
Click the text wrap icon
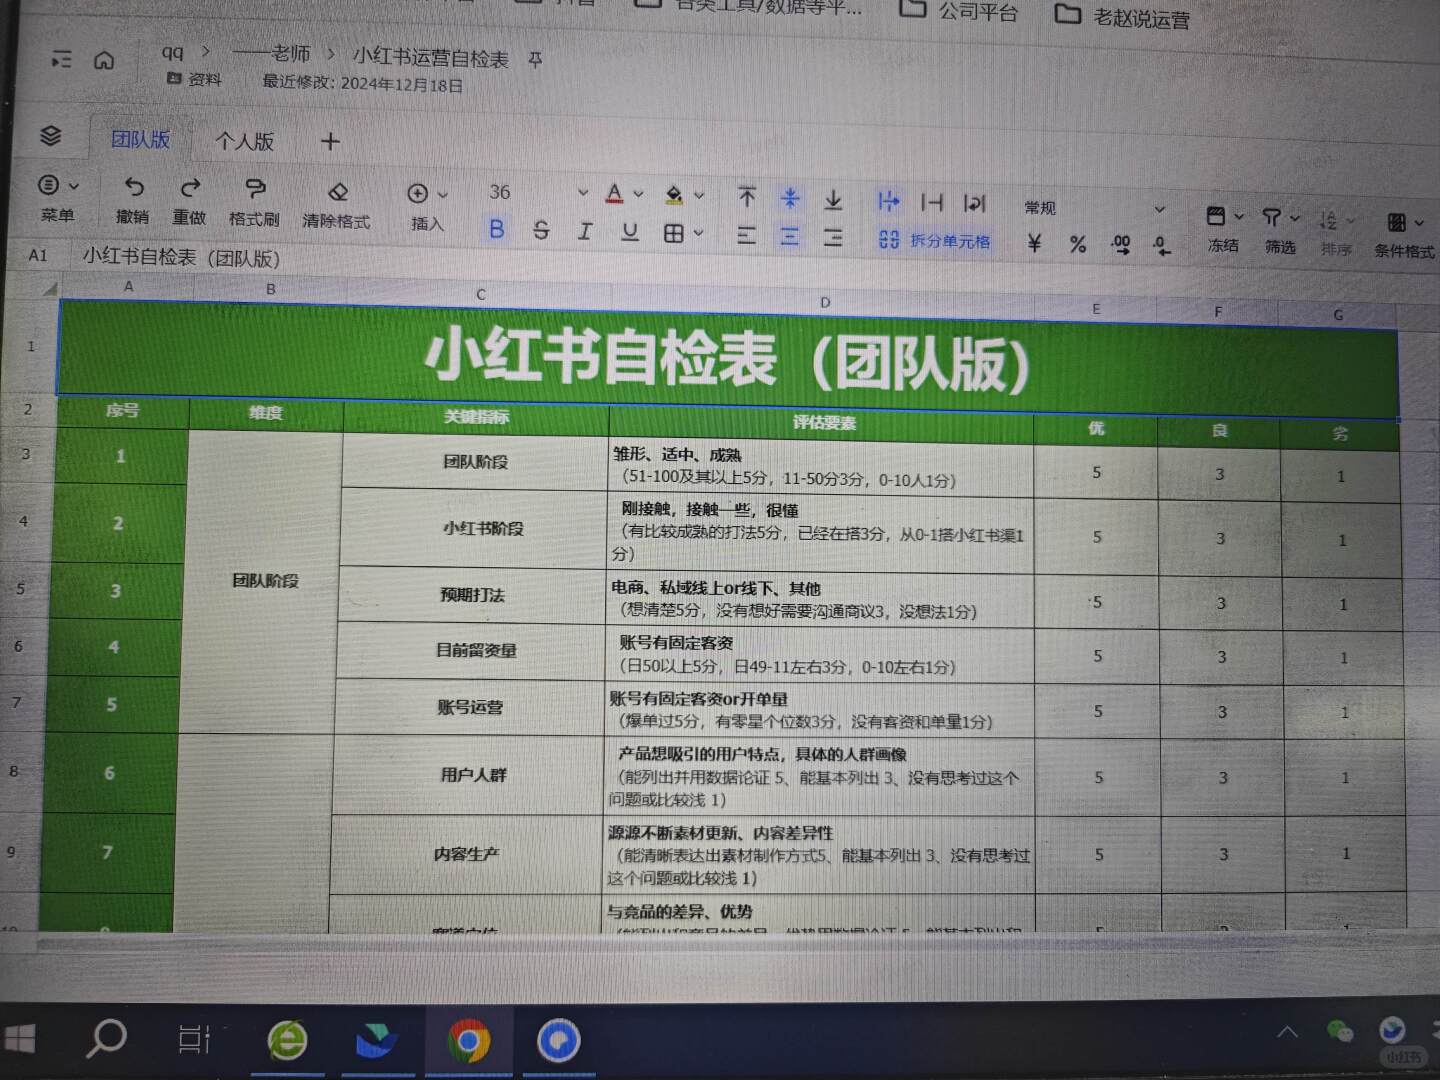975,203
